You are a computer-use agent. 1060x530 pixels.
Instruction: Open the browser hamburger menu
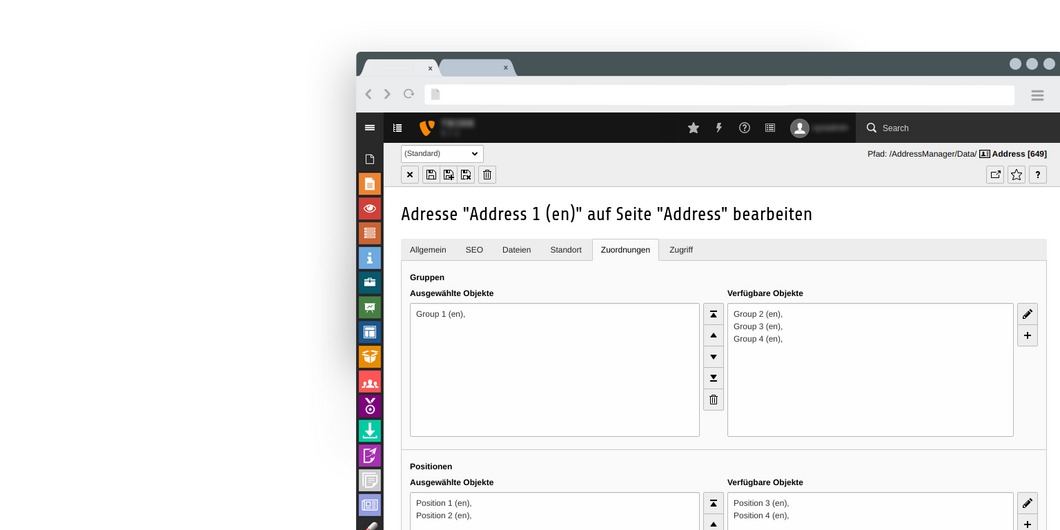1037,95
